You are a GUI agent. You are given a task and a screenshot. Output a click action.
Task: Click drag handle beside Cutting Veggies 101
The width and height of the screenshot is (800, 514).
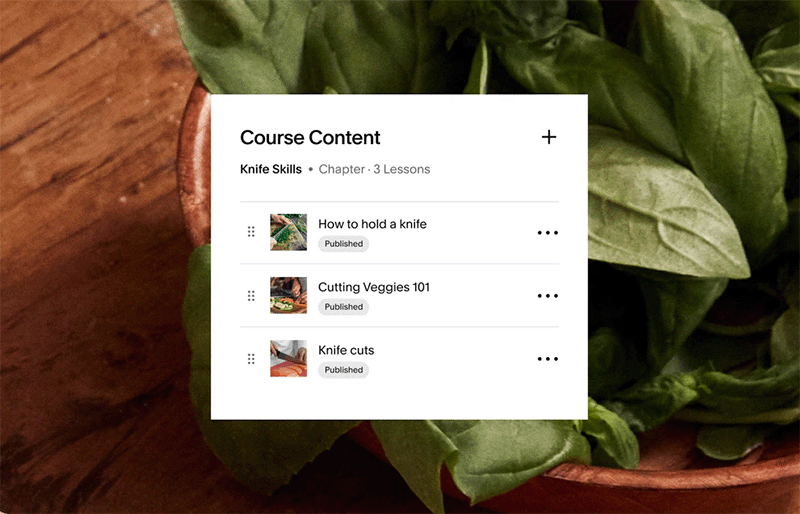(251, 296)
